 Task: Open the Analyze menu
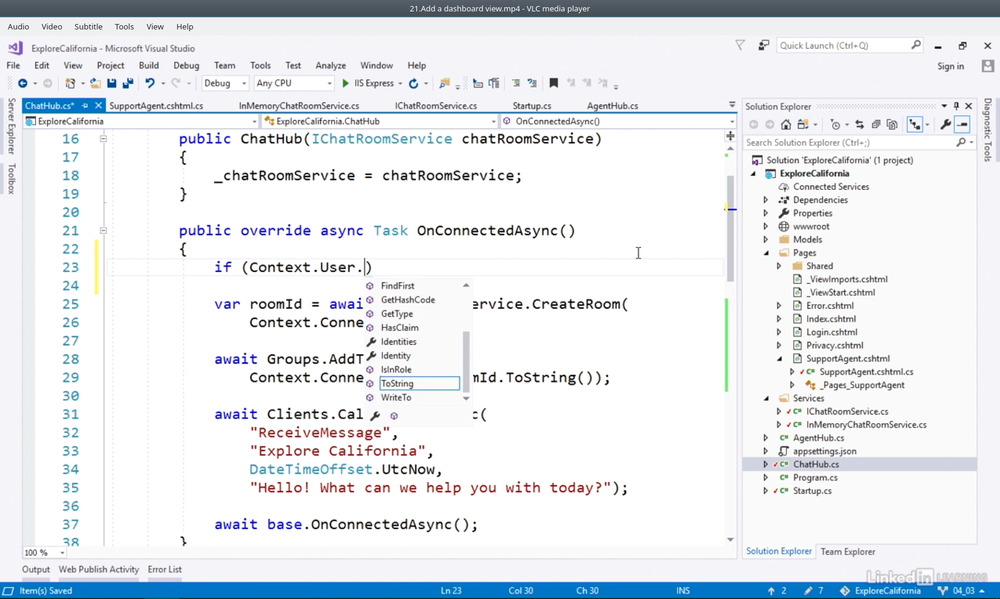point(330,65)
